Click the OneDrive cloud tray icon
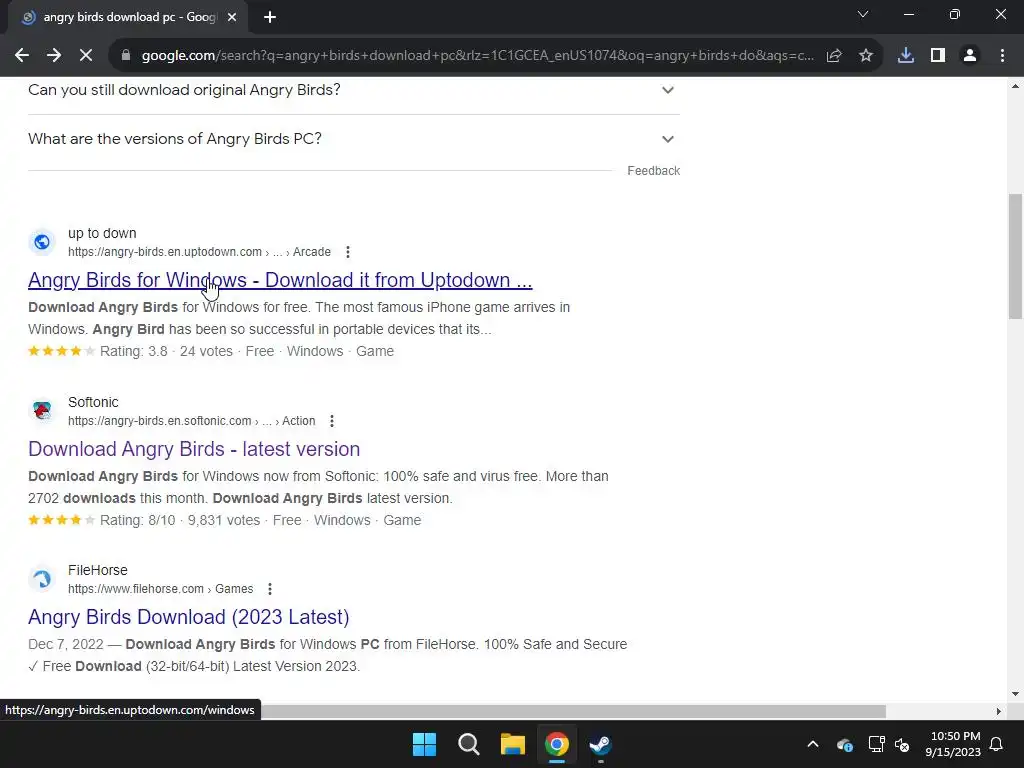 tap(845, 744)
